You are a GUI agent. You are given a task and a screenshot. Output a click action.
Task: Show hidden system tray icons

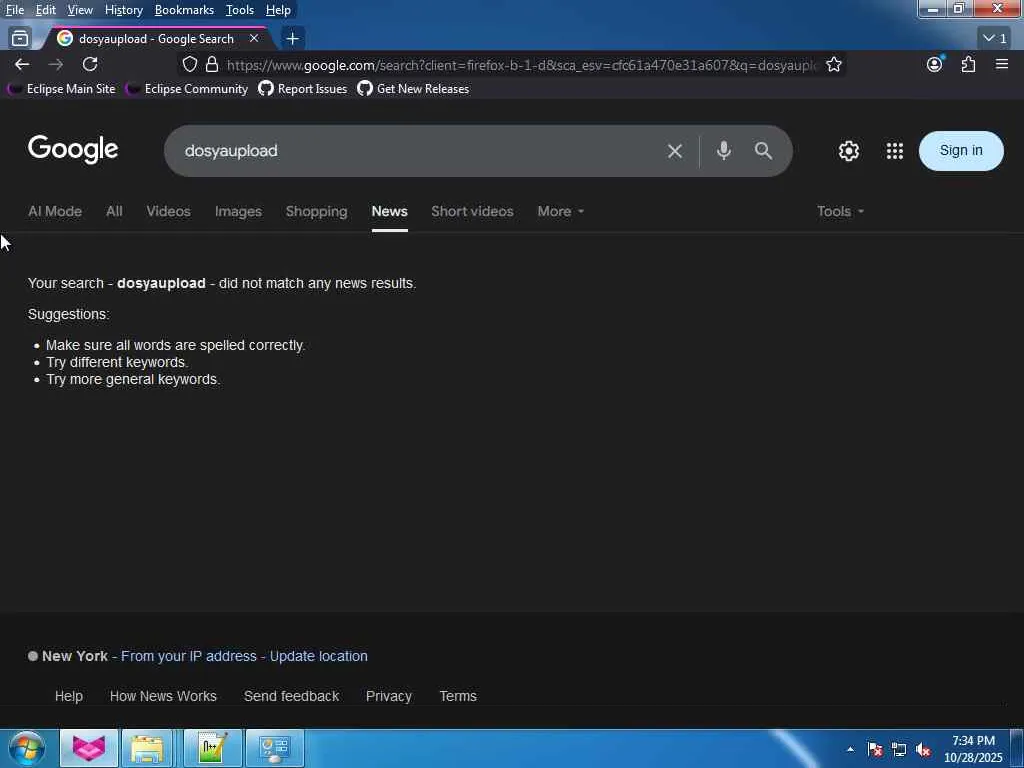tap(850, 749)
